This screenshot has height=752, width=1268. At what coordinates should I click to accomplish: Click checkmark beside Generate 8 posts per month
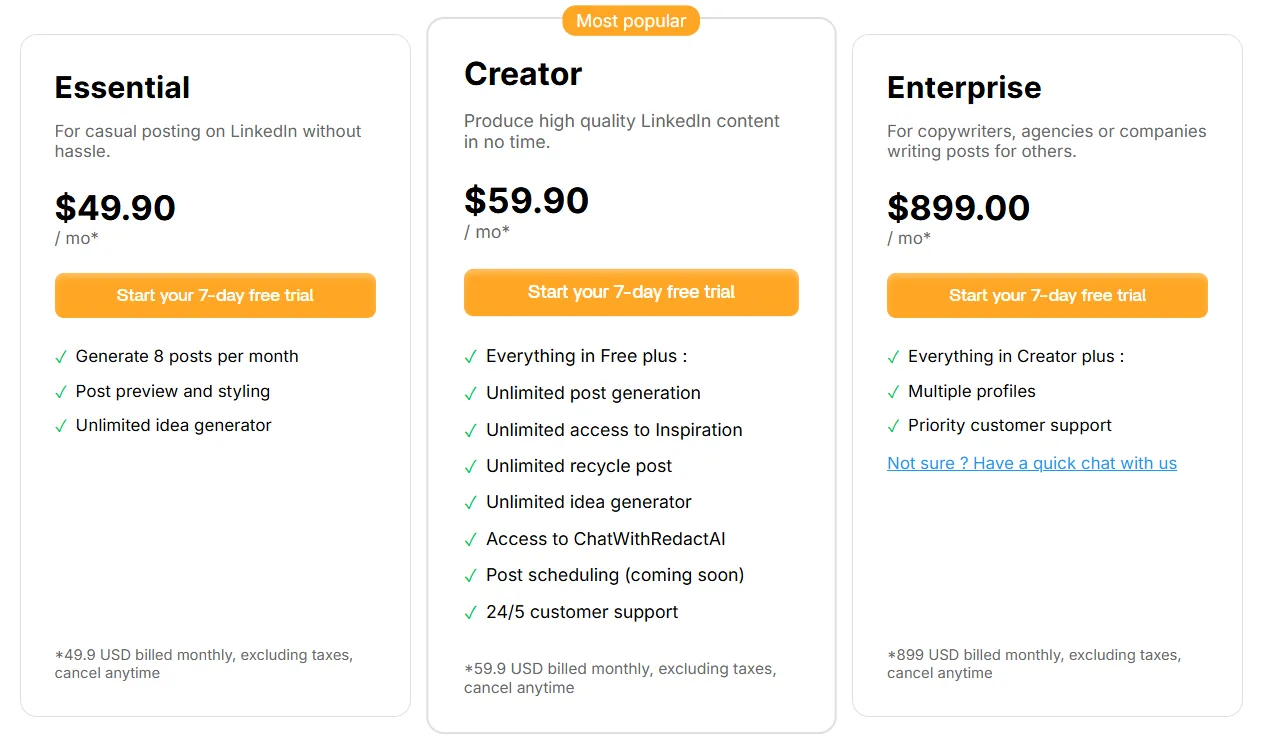(x=61, y=357)
